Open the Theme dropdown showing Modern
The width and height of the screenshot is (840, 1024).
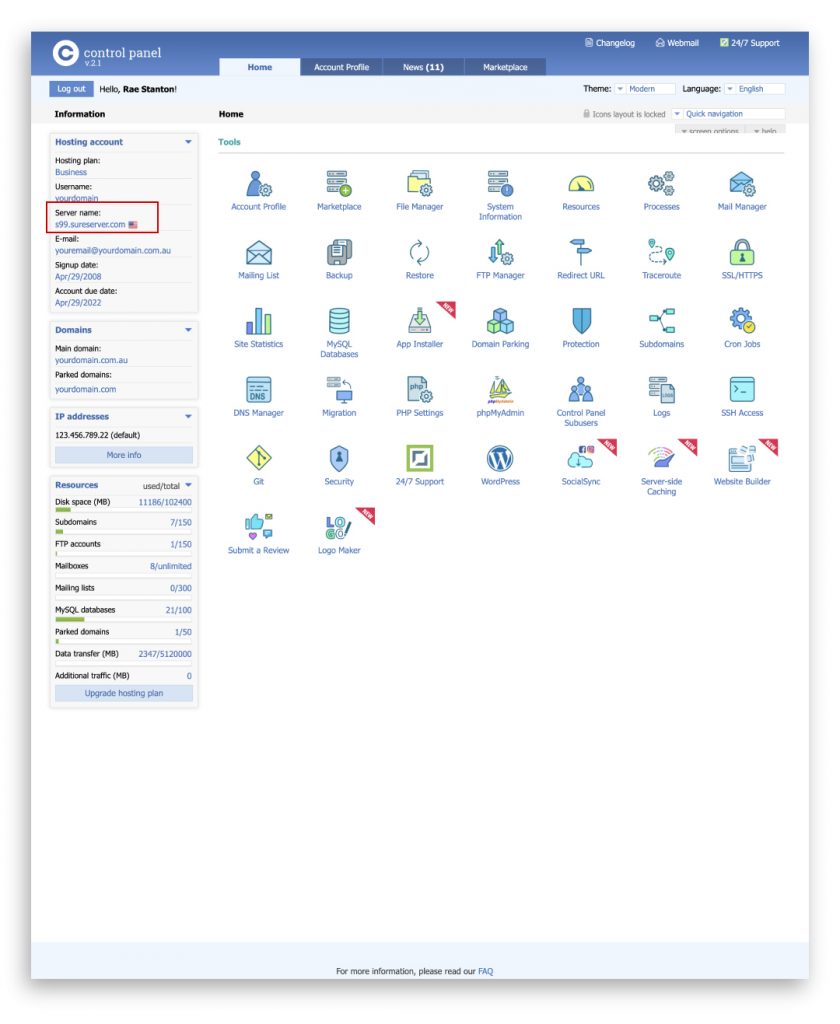[x=645, y=89]
